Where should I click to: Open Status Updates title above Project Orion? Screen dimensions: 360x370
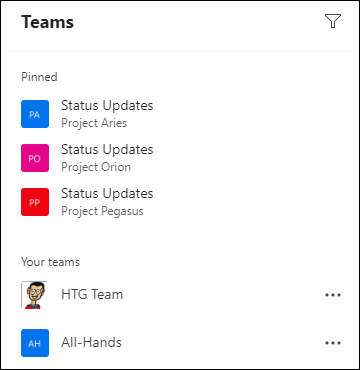point(107,150)
